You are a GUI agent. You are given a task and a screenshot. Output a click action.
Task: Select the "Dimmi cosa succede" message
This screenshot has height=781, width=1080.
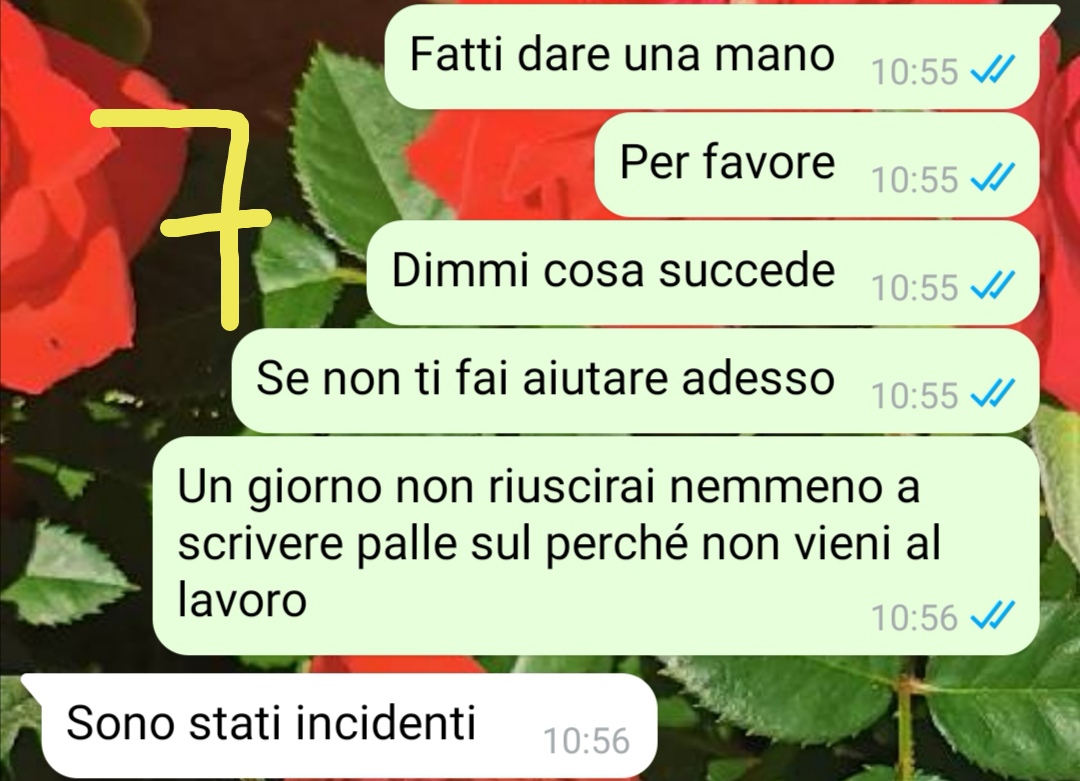point(703,273)
